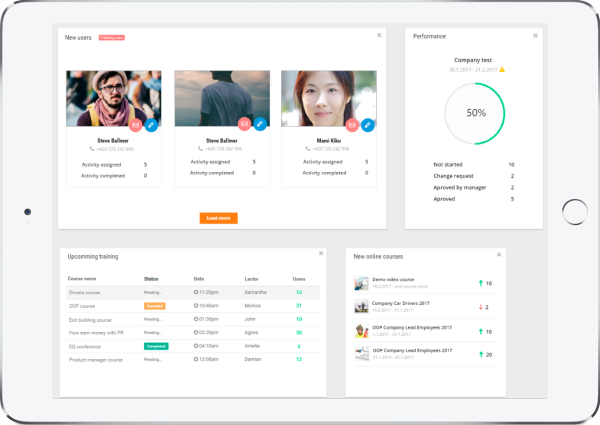Image resolution: width=600 pixels, height=425 pixels.
Task: Close the Performance panel
Action: (x=535, y=36)
